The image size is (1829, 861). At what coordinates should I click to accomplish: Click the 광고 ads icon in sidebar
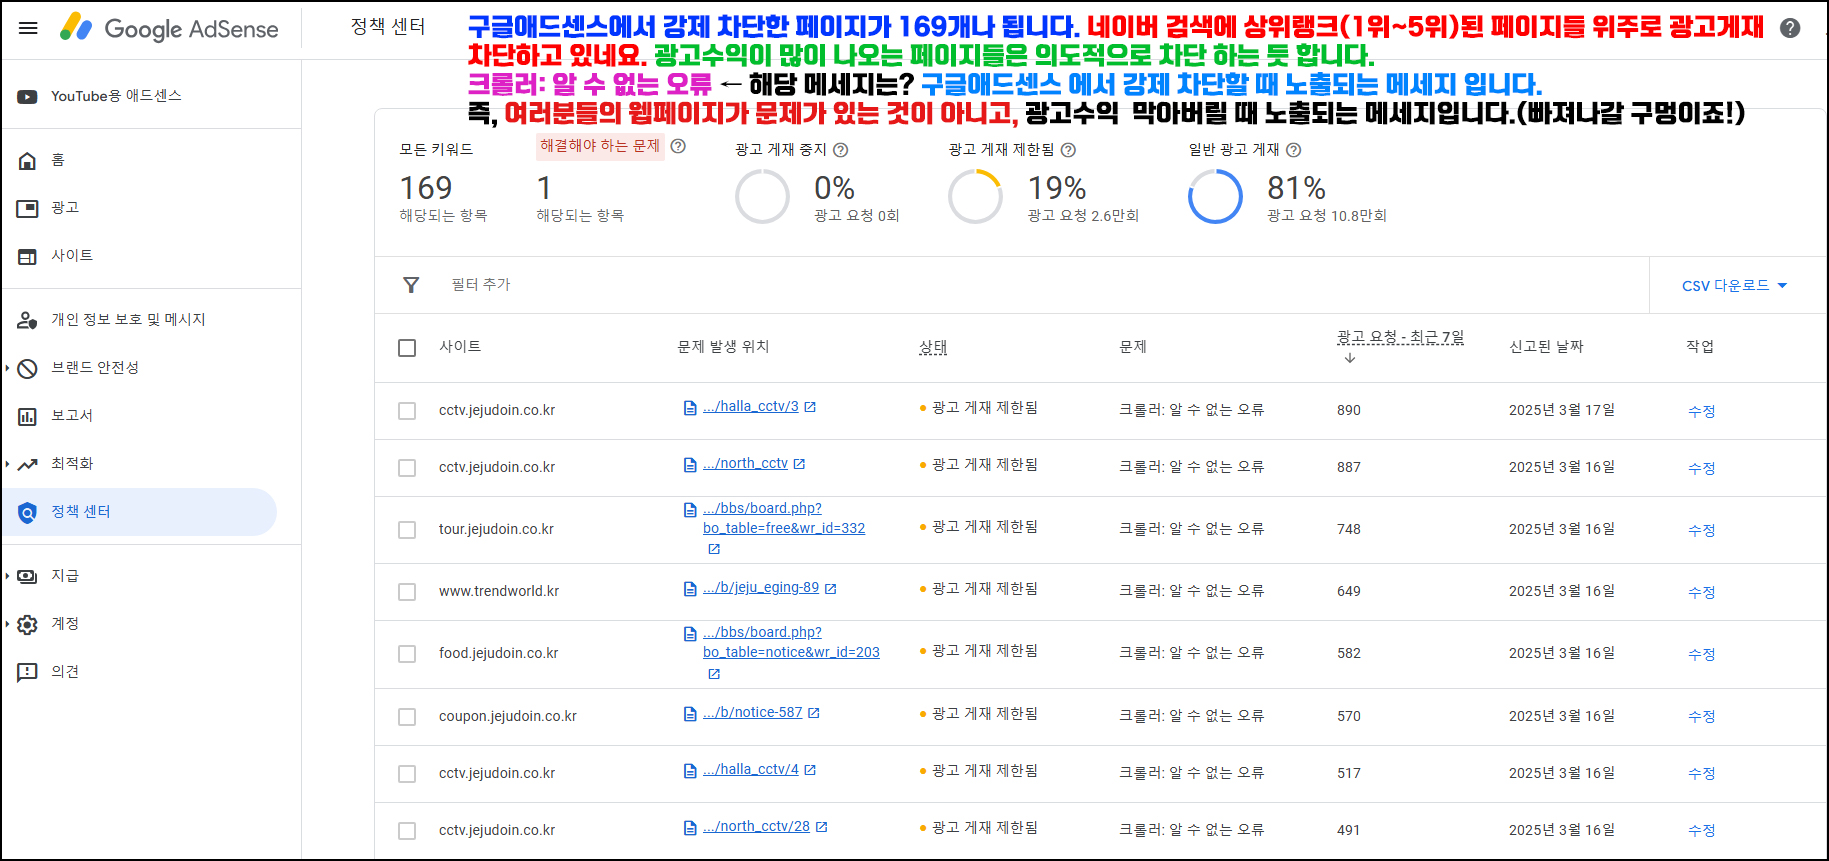click(28, 208)
